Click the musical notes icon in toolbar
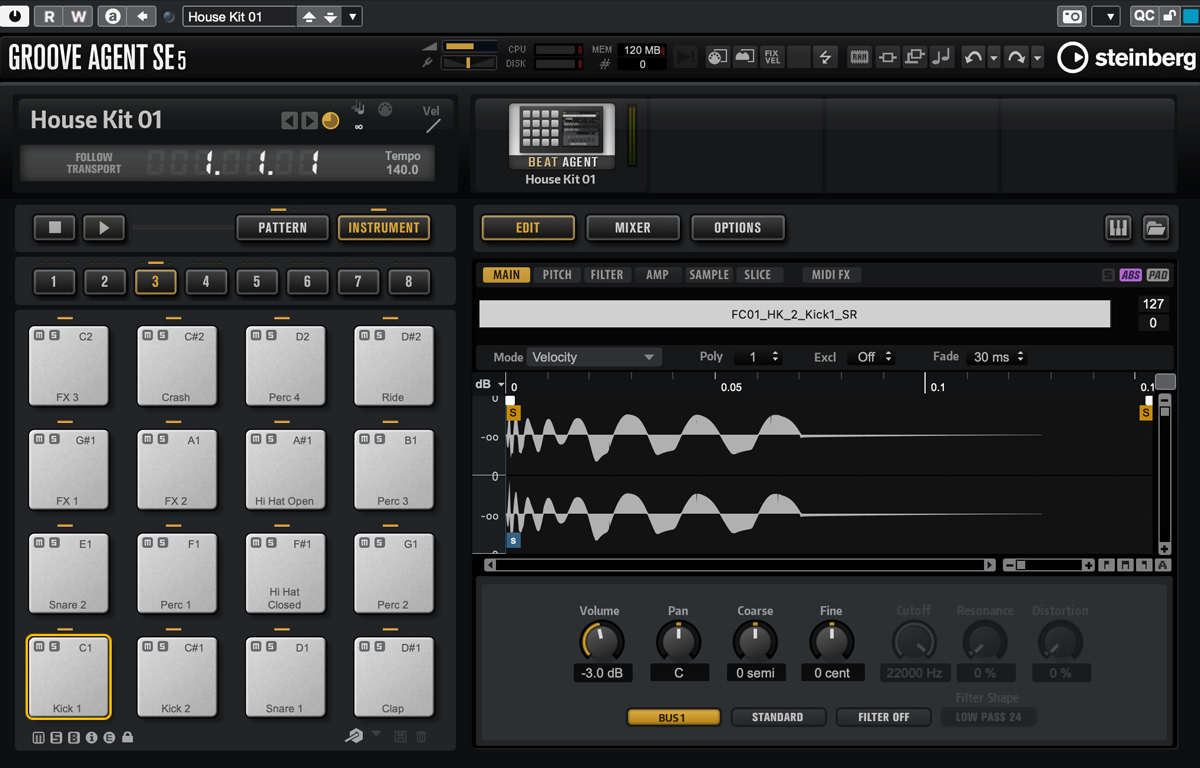1200x768 pixels. point(941,57)
